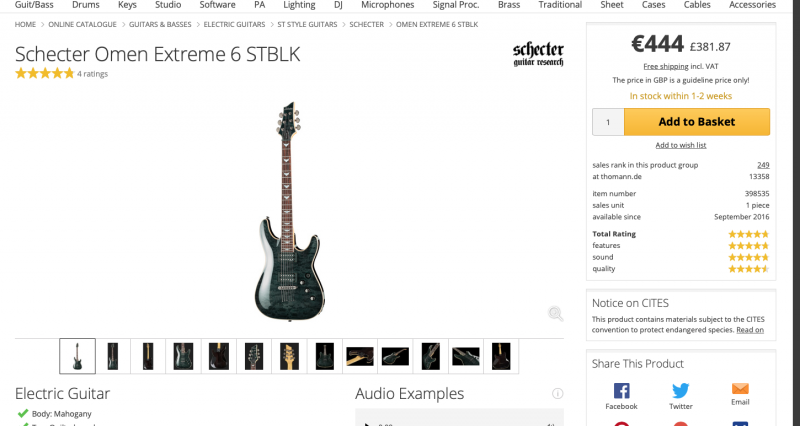Share the product via the Email icon

click(740, 394)
